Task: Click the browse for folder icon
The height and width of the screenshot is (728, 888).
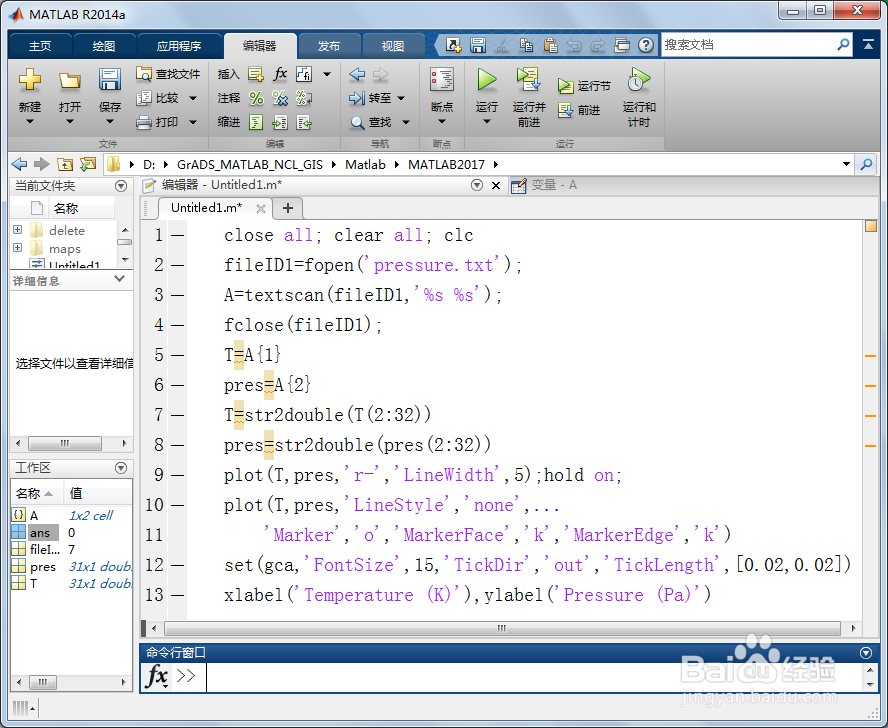Action: (88, 164)
